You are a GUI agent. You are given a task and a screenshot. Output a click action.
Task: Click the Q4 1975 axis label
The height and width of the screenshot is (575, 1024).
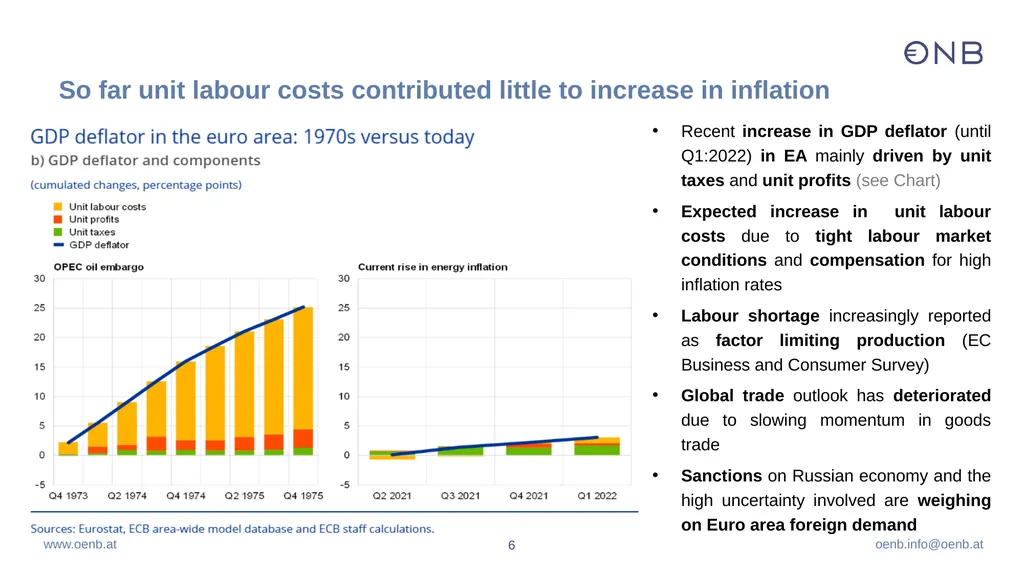point(303,496)
